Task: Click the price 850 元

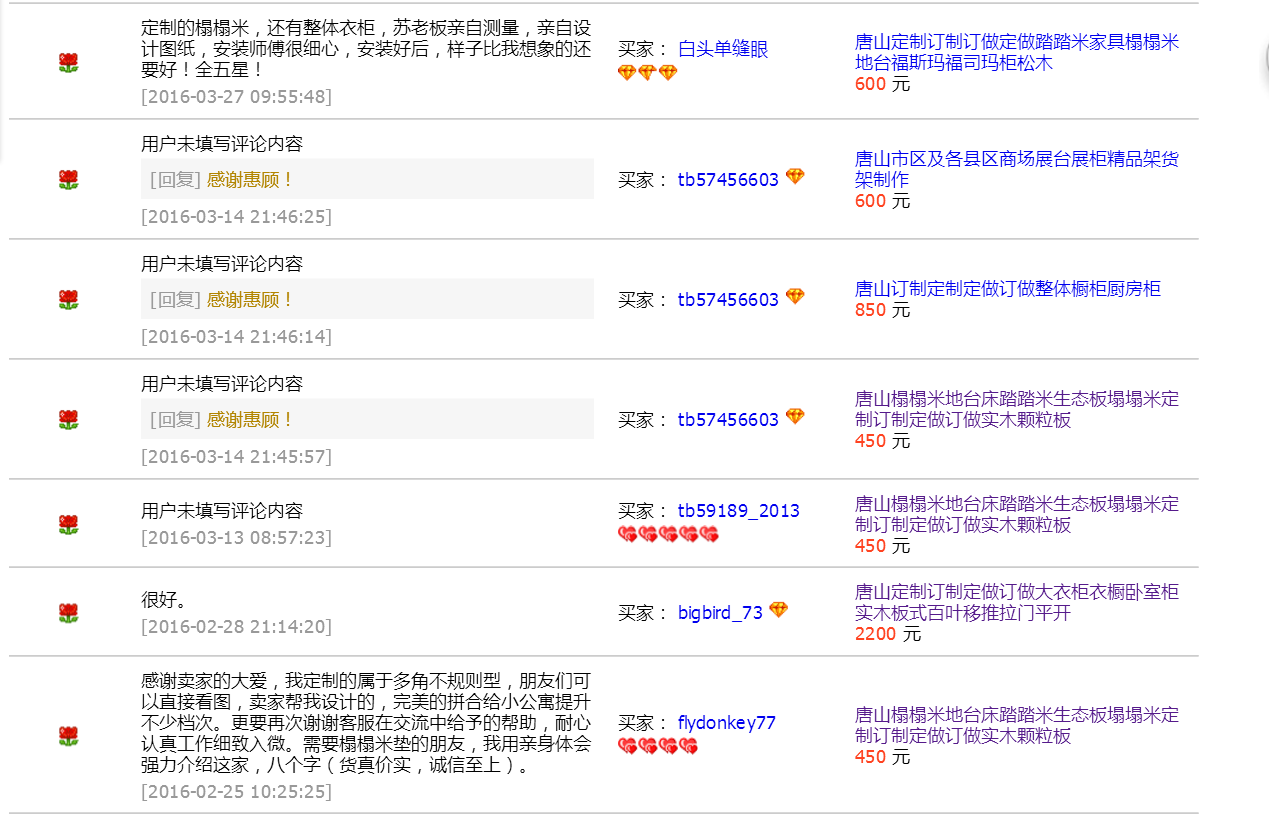Action: [x=883, y=310]
